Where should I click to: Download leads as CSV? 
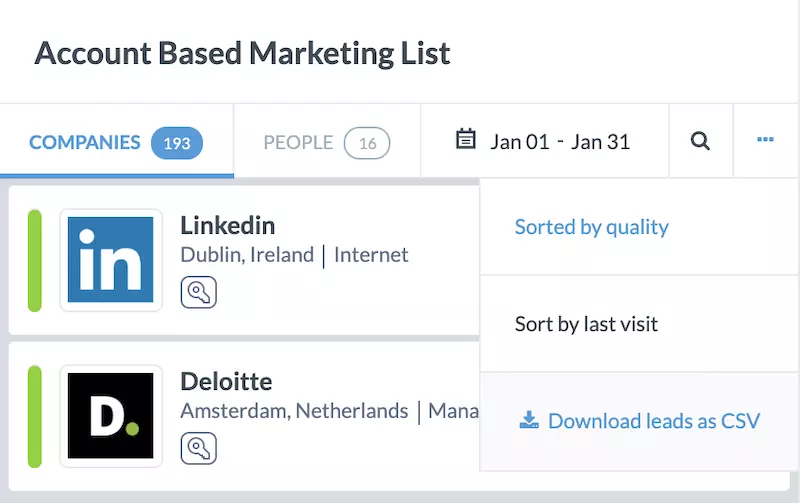pyautogui.click(x=654, y=421)
